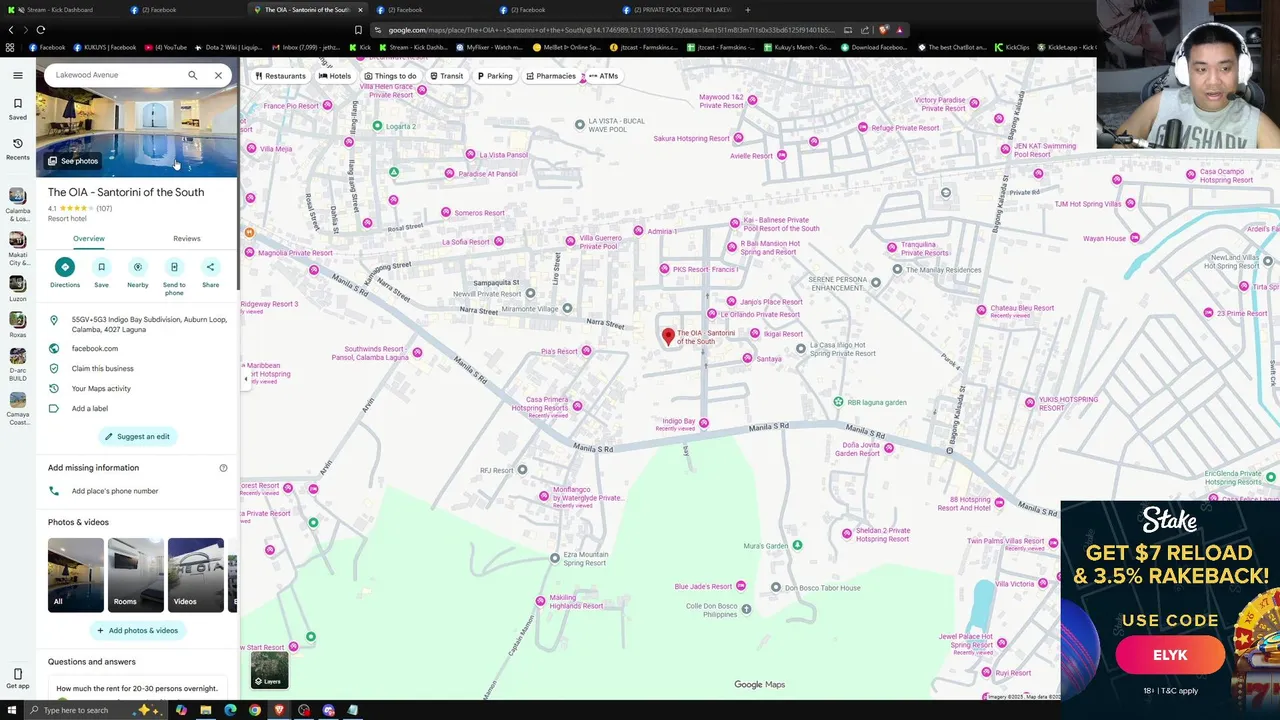The width and height of the screenshot is (1280, 720).
Task: Open the map Layers switcher
Action: tap(269, 669)
